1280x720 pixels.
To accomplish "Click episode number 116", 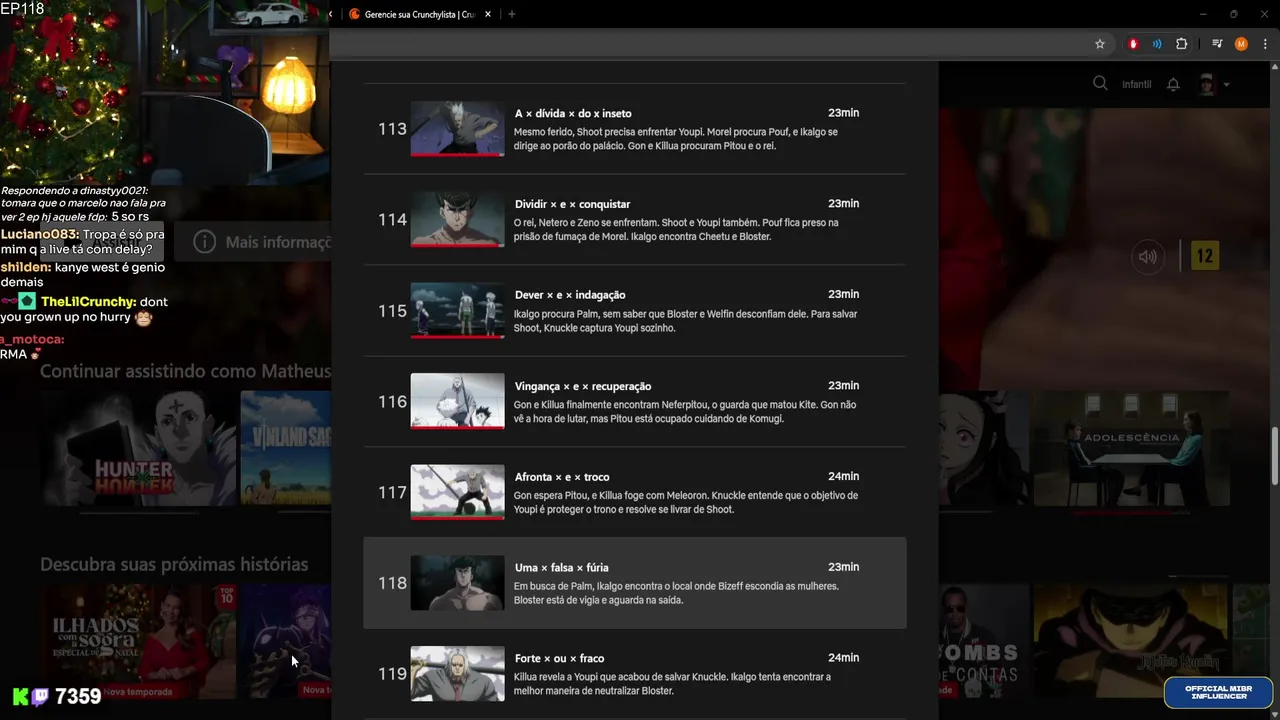I will coord(392,402).
